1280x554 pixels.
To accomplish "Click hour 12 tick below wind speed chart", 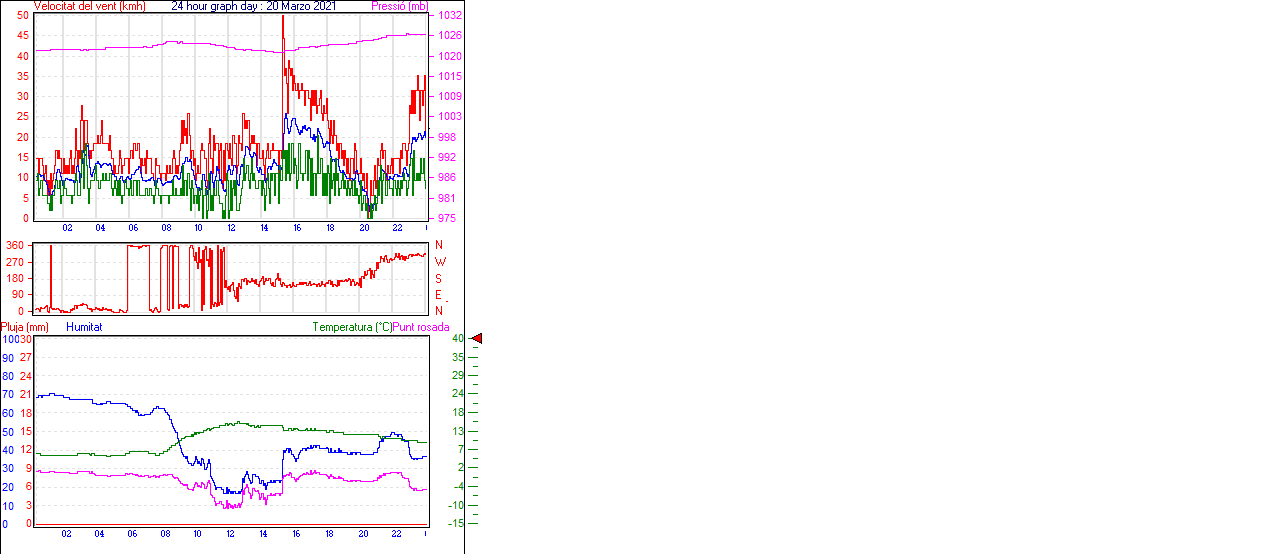I will click(231, 228).
